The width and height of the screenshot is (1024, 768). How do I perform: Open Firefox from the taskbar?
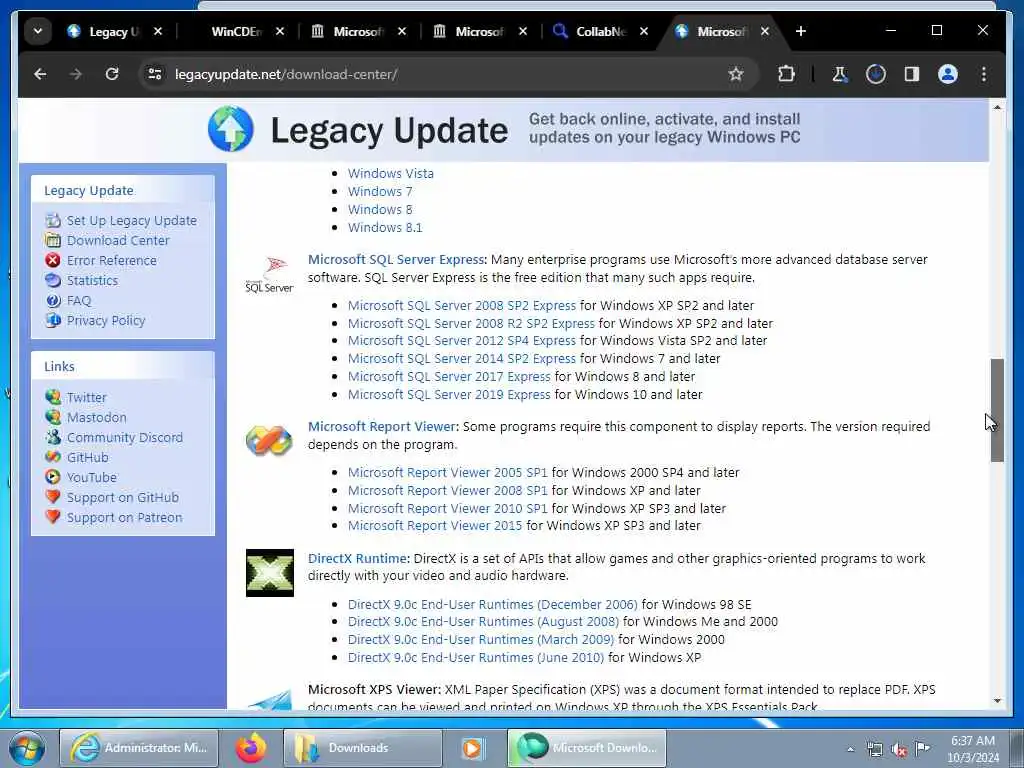tap(251, 748)
